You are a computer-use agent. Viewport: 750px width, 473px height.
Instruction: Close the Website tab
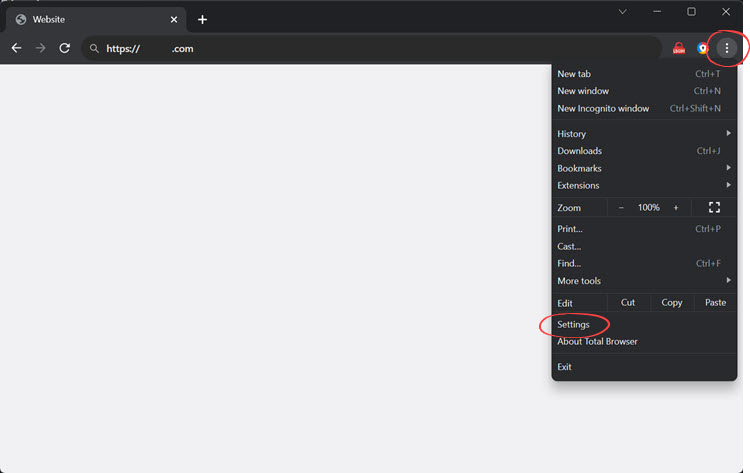174,20
